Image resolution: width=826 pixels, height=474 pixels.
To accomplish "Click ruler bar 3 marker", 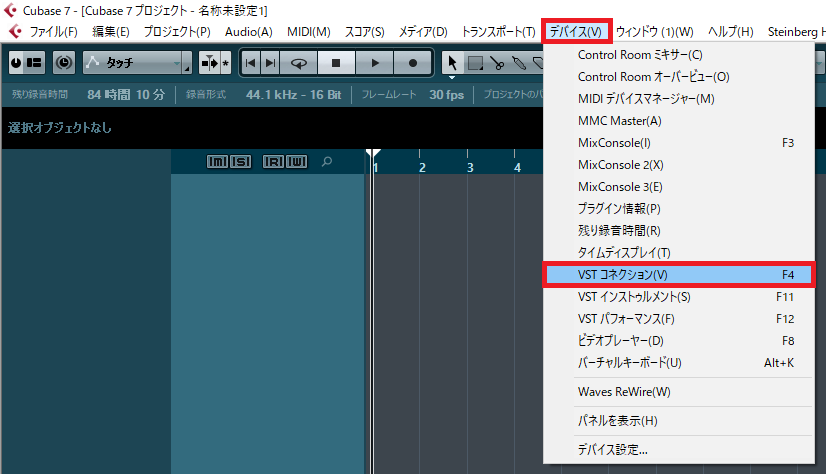I will (470, 167).
